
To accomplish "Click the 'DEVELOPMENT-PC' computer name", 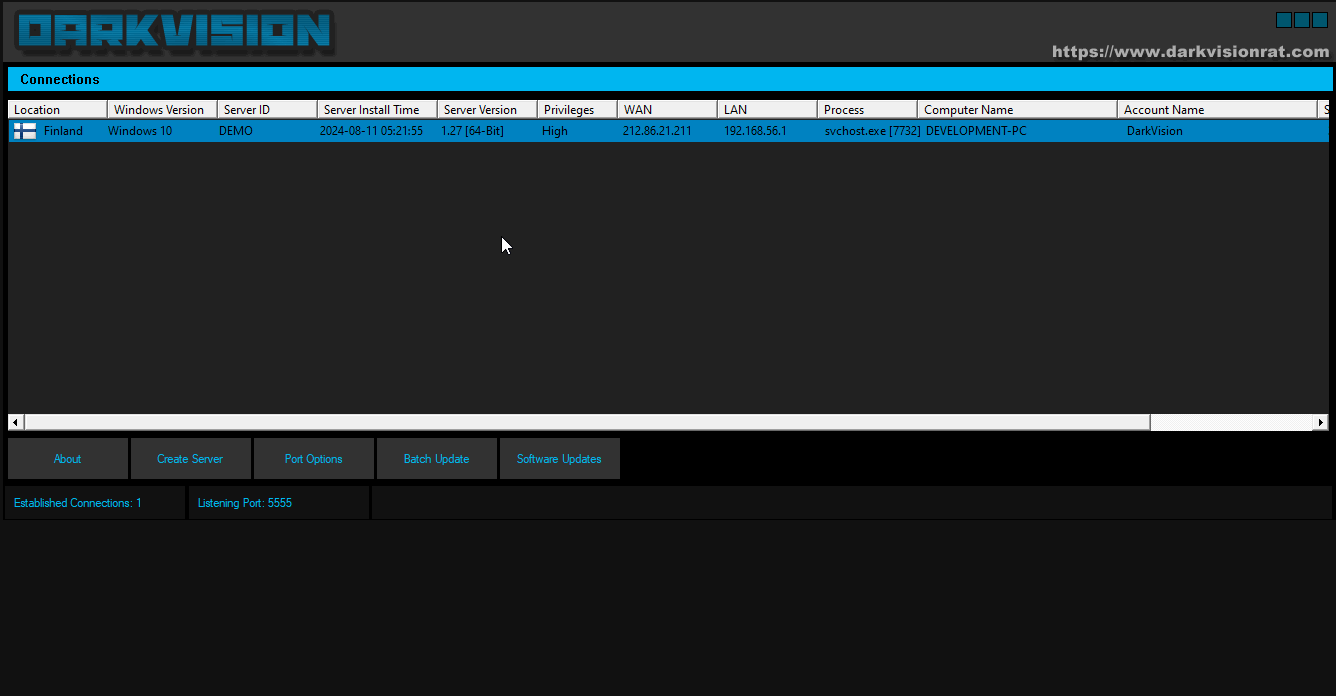I will pos(976,131).
